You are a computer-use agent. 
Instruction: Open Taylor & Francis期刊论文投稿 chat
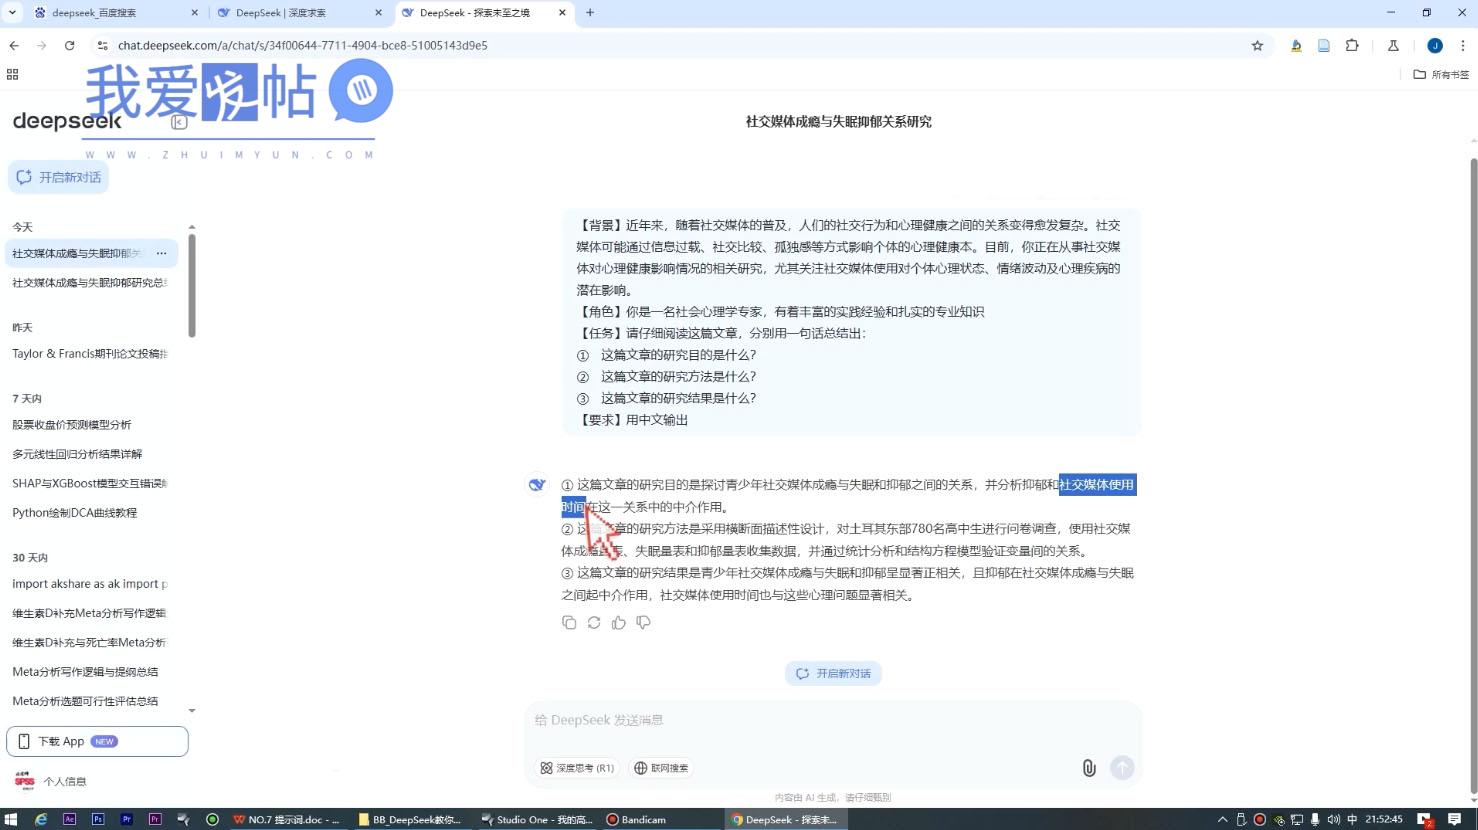[90, 353]
